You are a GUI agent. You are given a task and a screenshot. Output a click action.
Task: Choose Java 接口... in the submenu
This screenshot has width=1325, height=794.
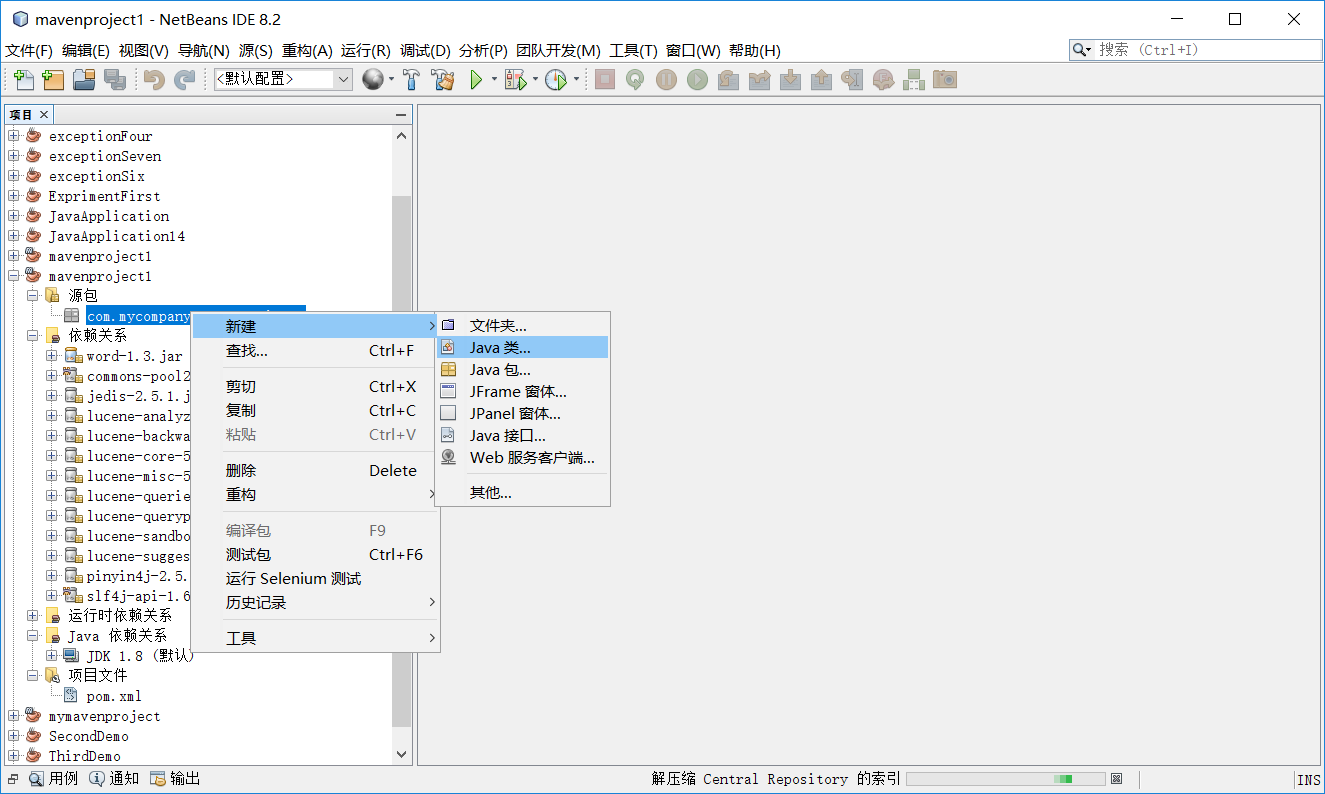[x=522, y=436]
